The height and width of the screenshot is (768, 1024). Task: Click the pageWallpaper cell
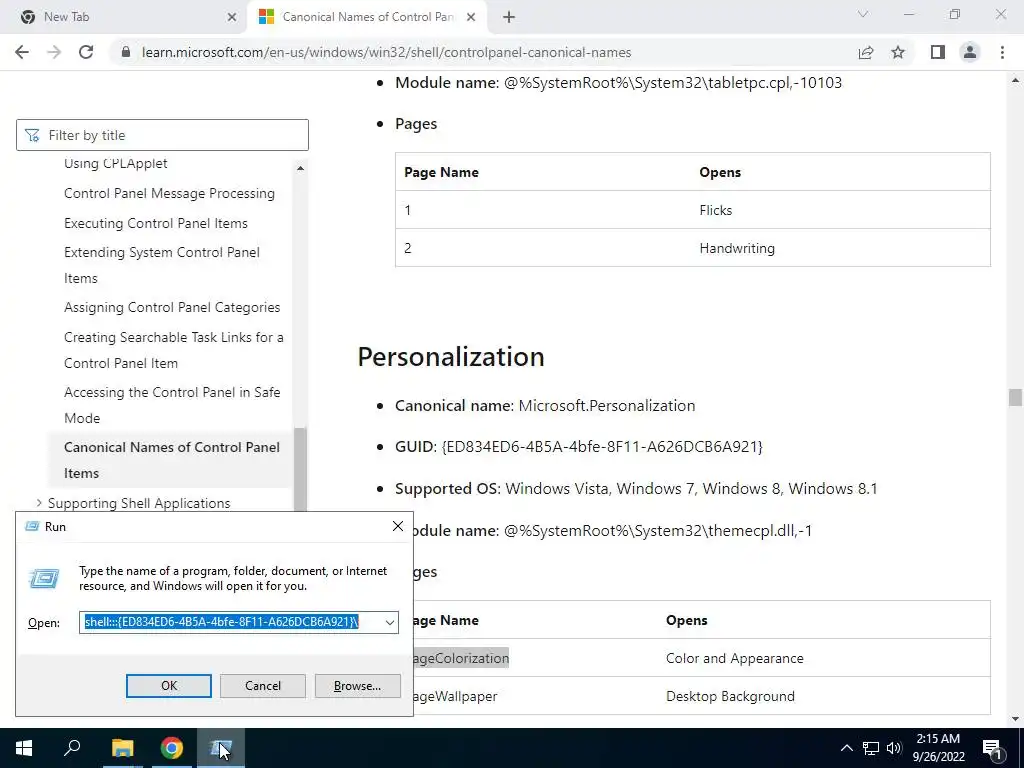[455, 696]
